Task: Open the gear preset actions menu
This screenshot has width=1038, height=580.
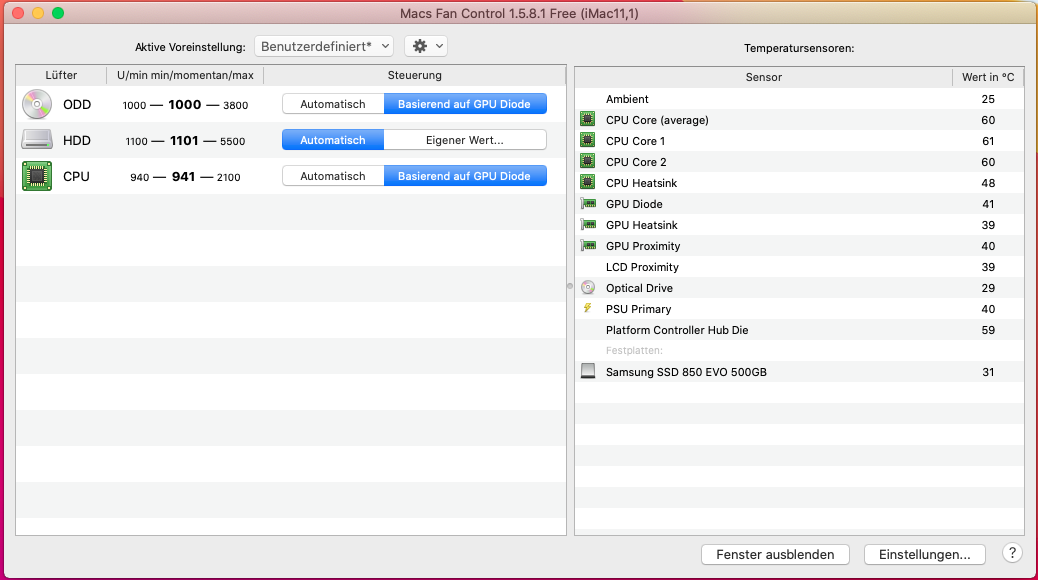Action: coord(426,46)
